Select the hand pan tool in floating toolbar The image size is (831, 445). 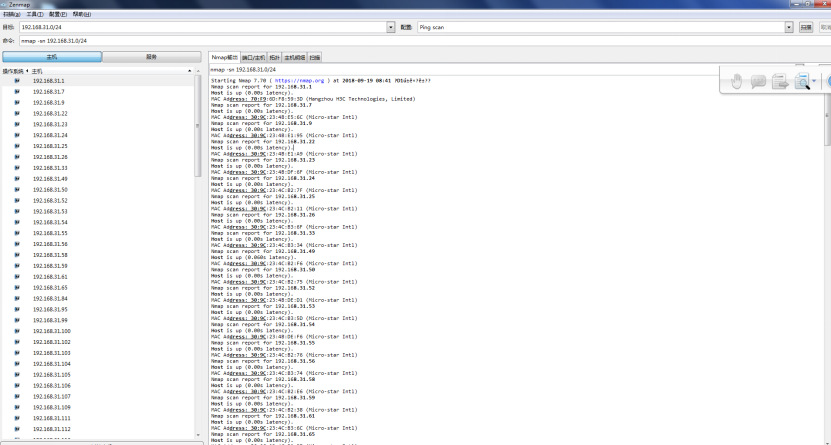pos(736,82)
